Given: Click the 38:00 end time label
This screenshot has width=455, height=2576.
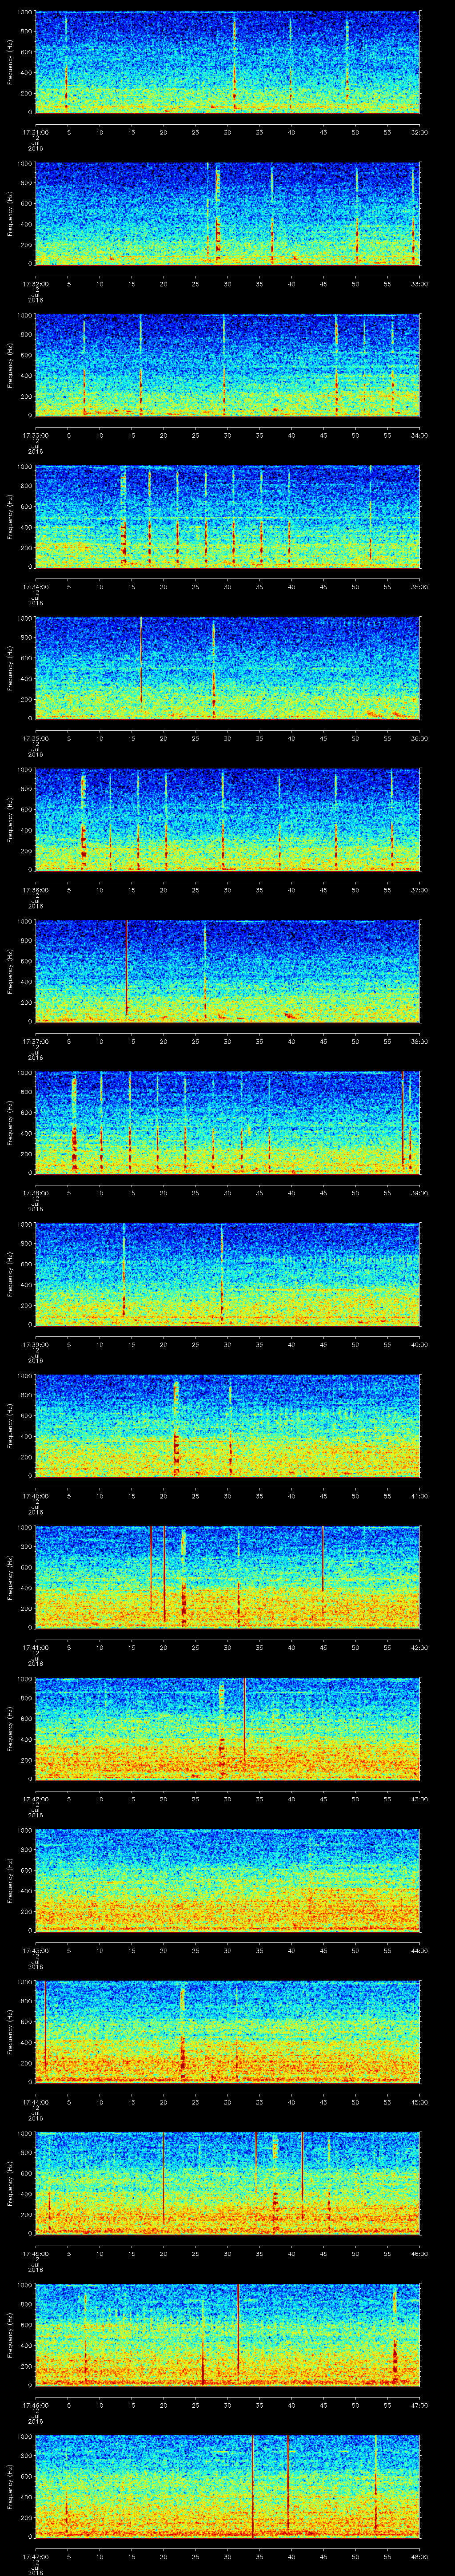Looking at the screenshot, I should pyautogui.click(x=419, y=1041).
